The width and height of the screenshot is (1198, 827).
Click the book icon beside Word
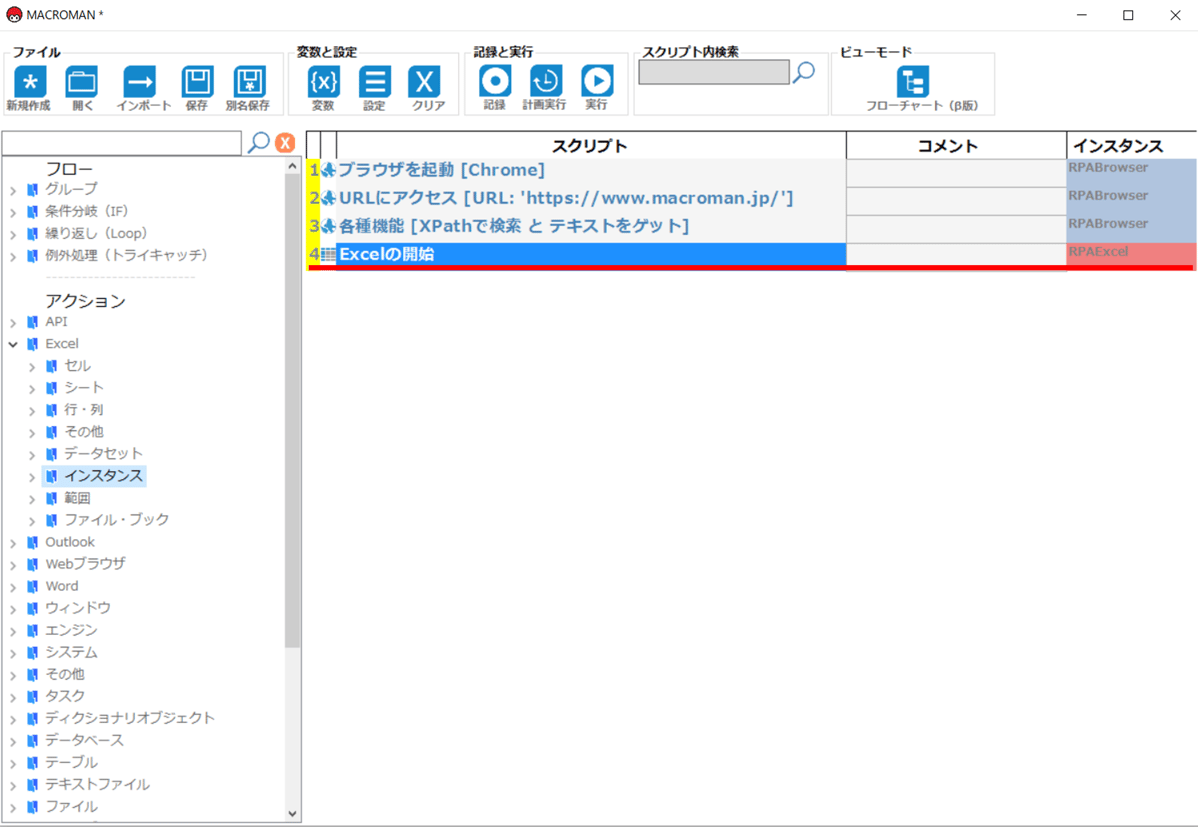(32, 587)
